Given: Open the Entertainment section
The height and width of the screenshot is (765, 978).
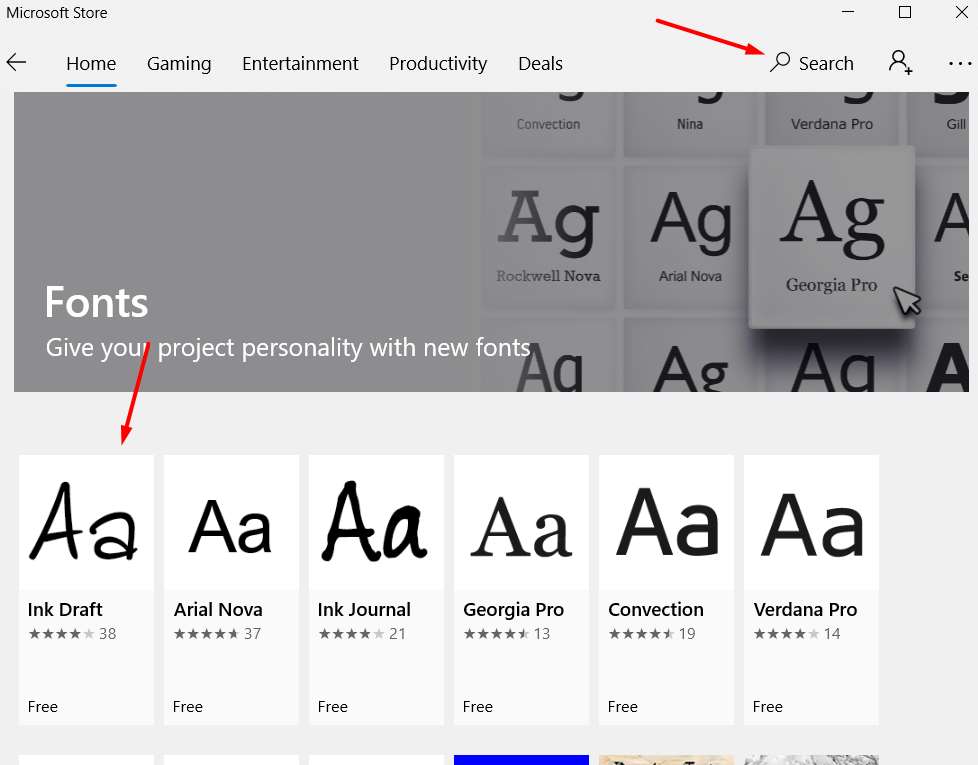Looking at the screenshot, I should click(300, 63).
